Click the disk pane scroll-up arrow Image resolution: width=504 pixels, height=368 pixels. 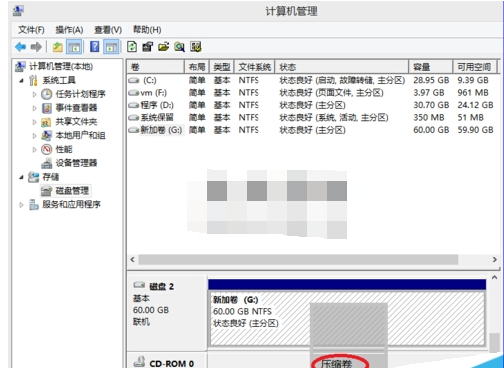pyautogui.click(x=495, y=277)
